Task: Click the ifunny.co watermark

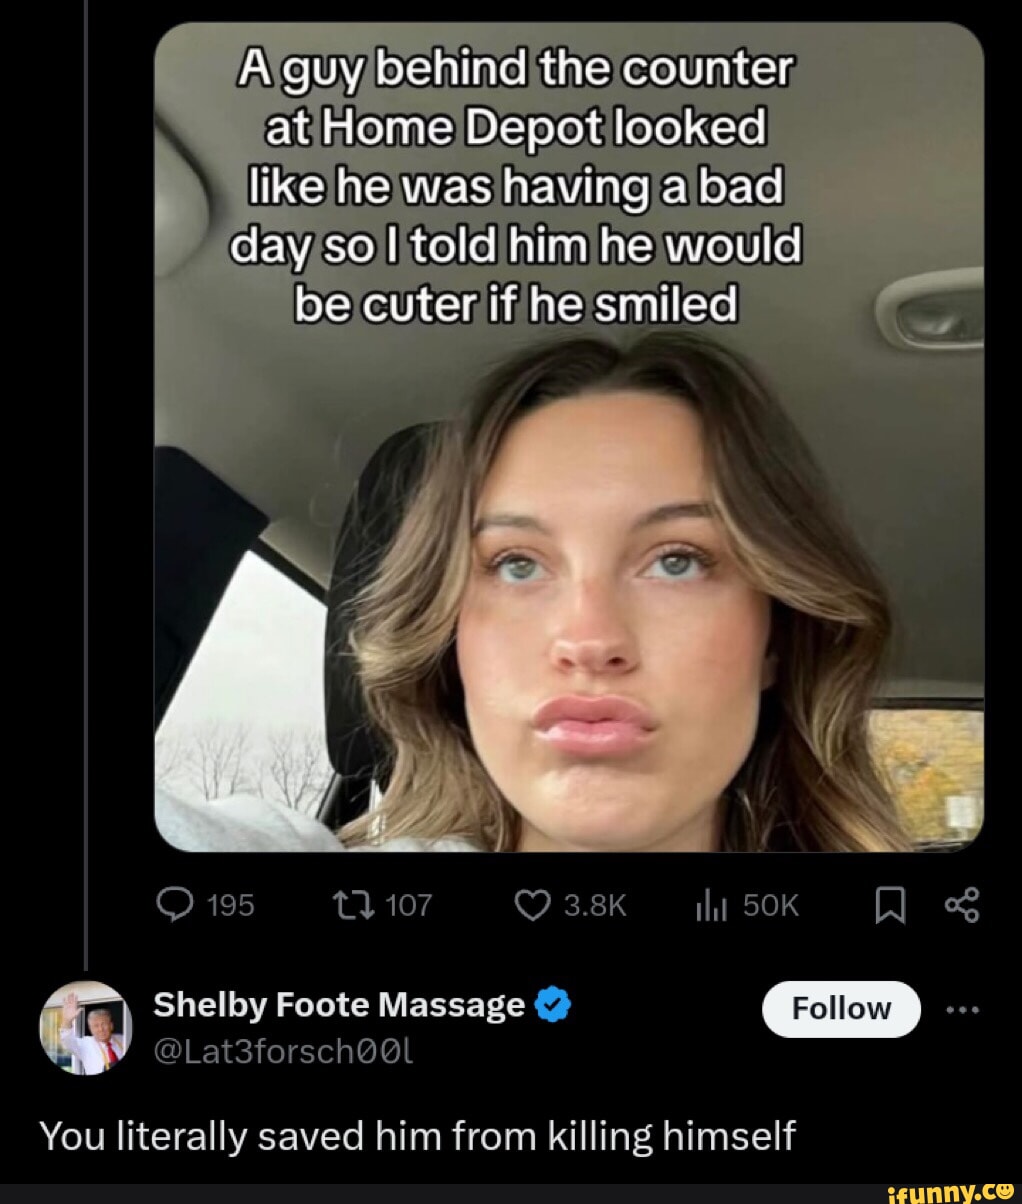Action: coord(950,1190)
